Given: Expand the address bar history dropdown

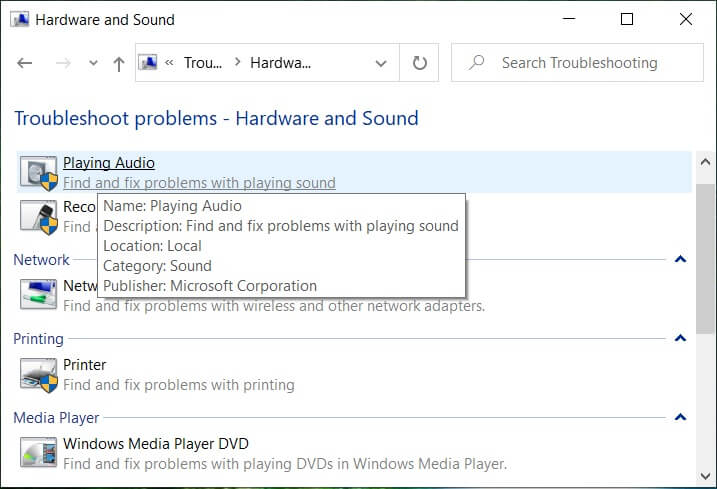Looking at the screenshot, I should [x=381, y=63].
